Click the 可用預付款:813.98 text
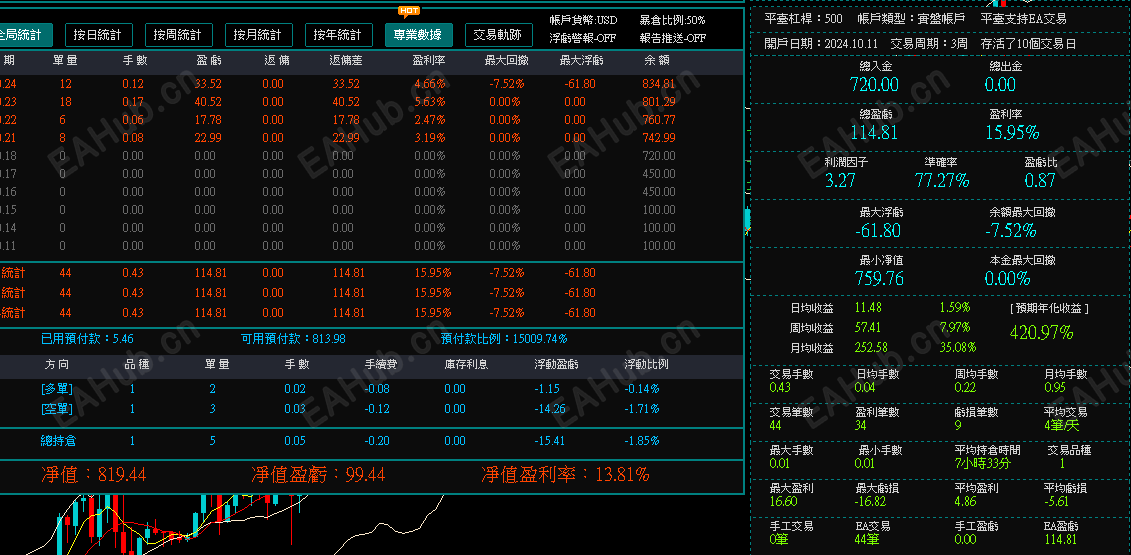 [x=293, y=338]
